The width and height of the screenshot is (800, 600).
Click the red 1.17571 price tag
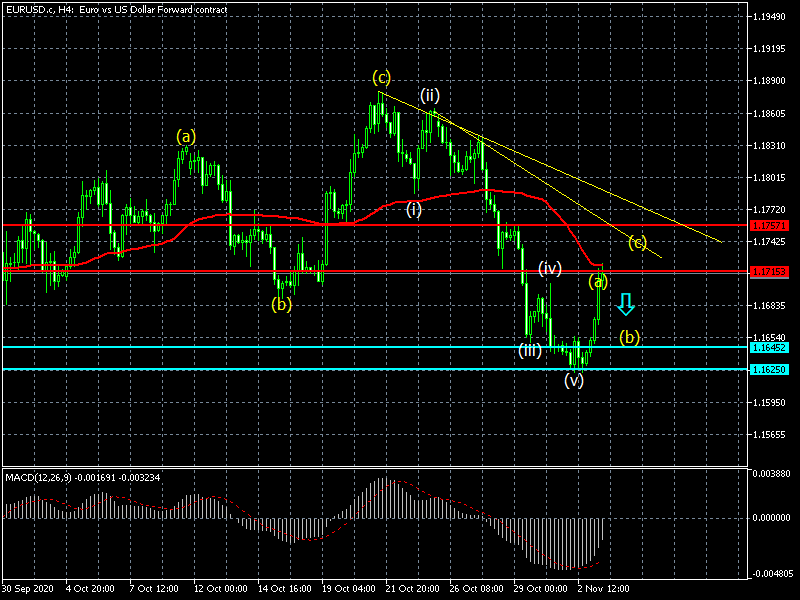click(770, 226)
